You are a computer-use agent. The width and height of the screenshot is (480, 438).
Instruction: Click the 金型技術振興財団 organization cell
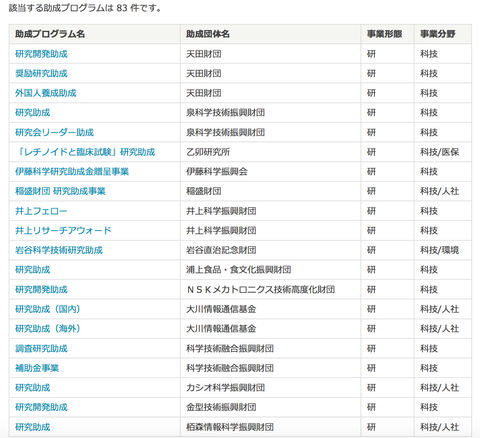[271, 407]
